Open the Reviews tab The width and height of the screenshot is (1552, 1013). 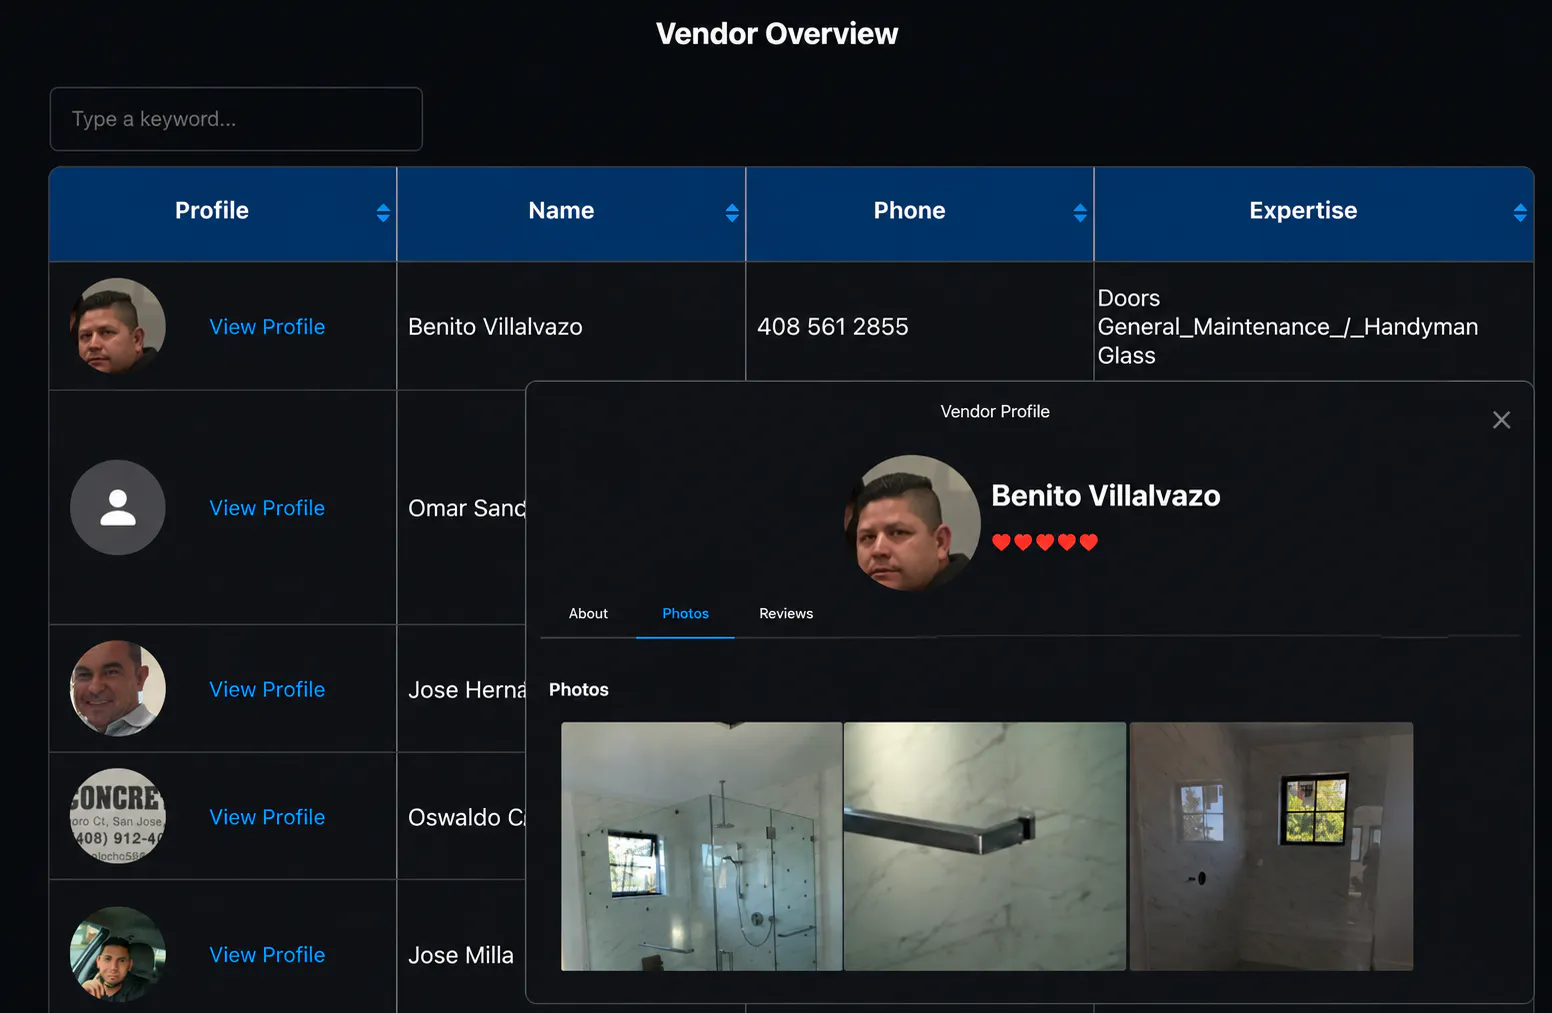coord(786,613)
